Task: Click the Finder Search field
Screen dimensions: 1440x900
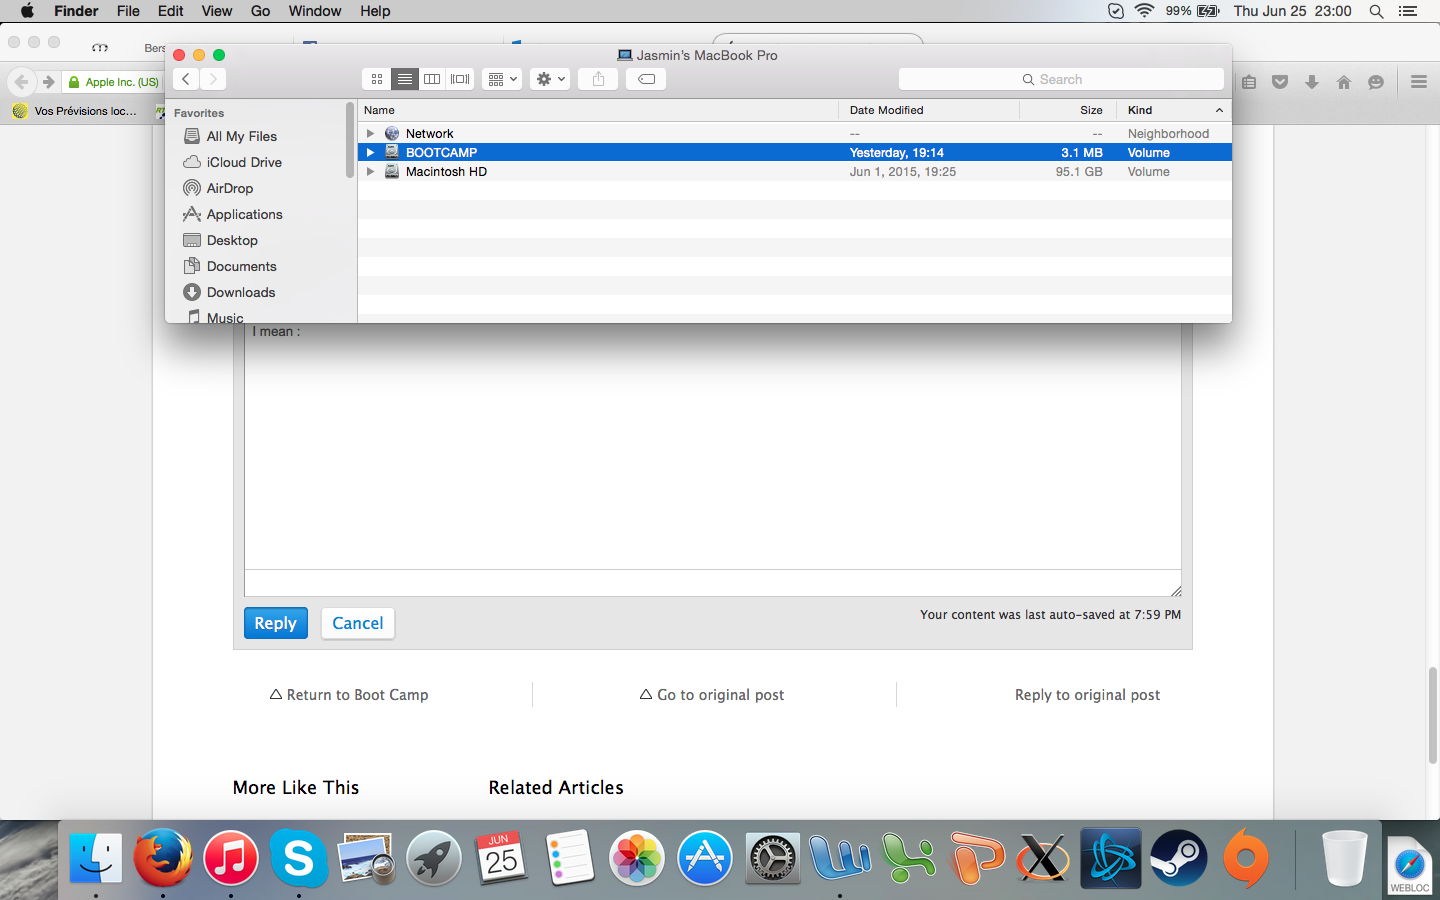Action: (1061, 79)
